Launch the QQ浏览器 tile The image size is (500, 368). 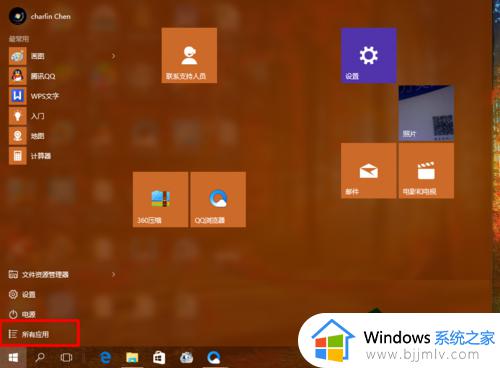[218, 200]
